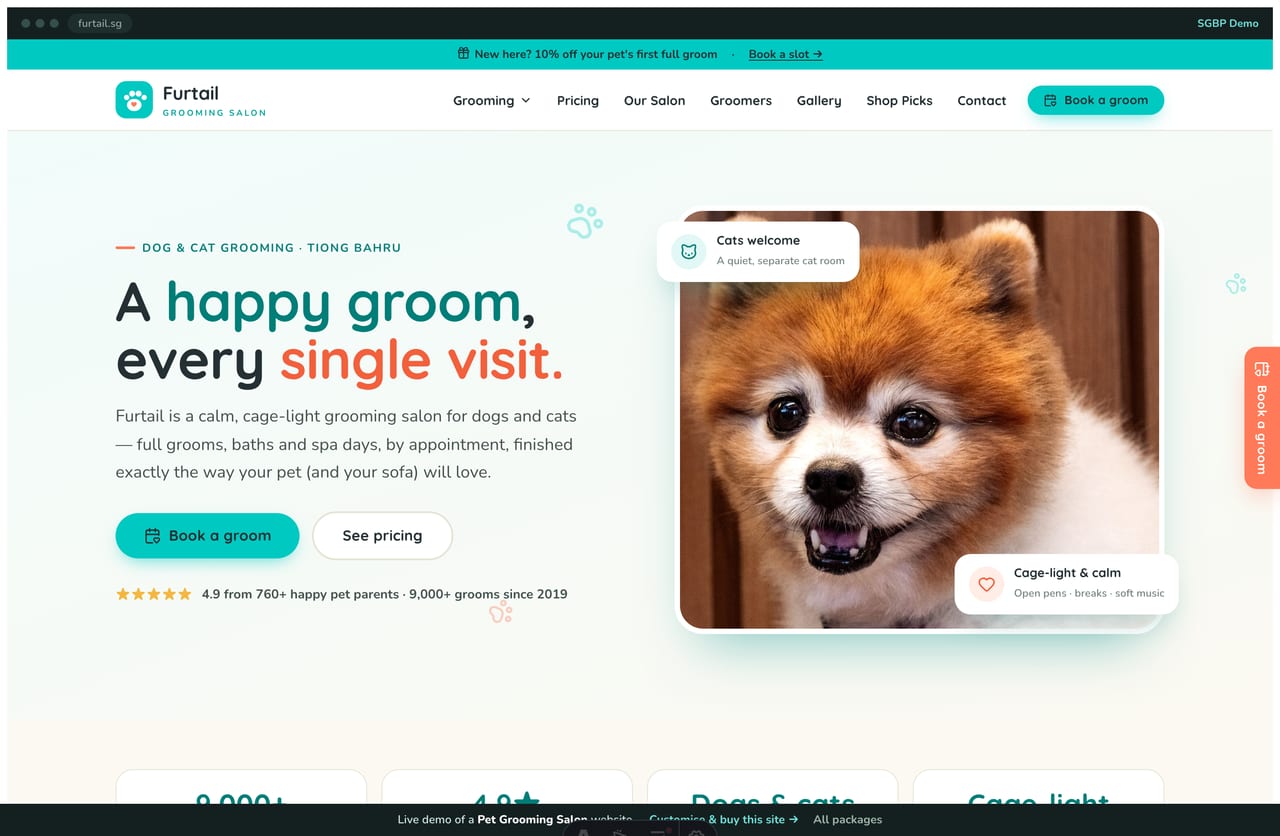Click the 'New here? 10% off' promo text
The height and width of the screenshot is (836, 1280).
(x=596, y=54)
